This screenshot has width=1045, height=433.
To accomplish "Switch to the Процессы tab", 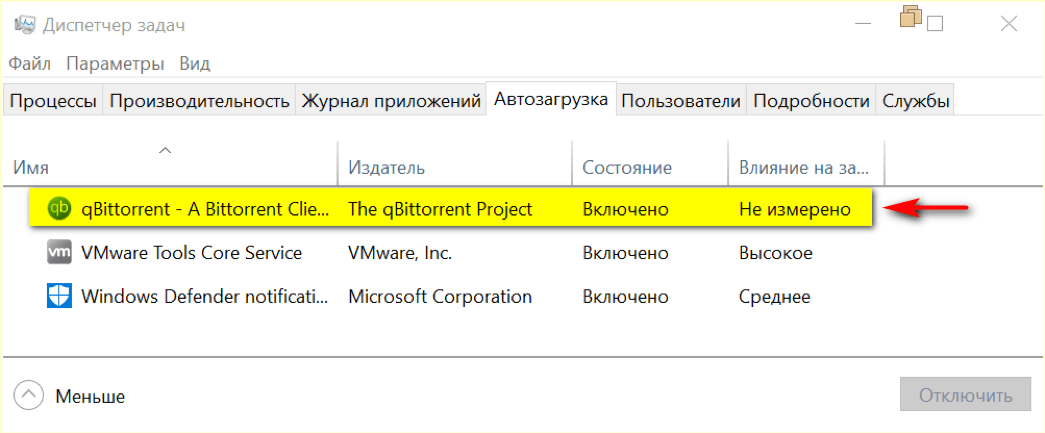I will [54, 101].
